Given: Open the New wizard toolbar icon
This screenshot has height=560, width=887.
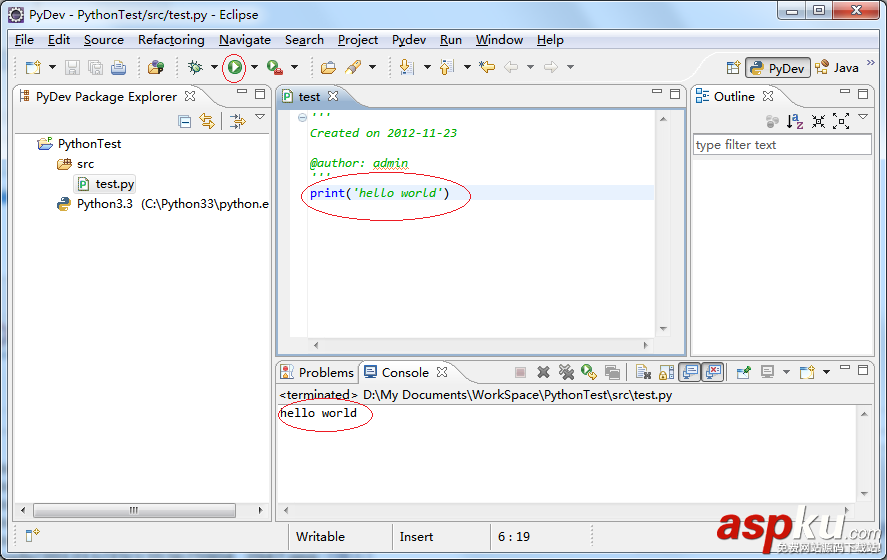Looking at the screenshot, I should (x=33, y=67).
